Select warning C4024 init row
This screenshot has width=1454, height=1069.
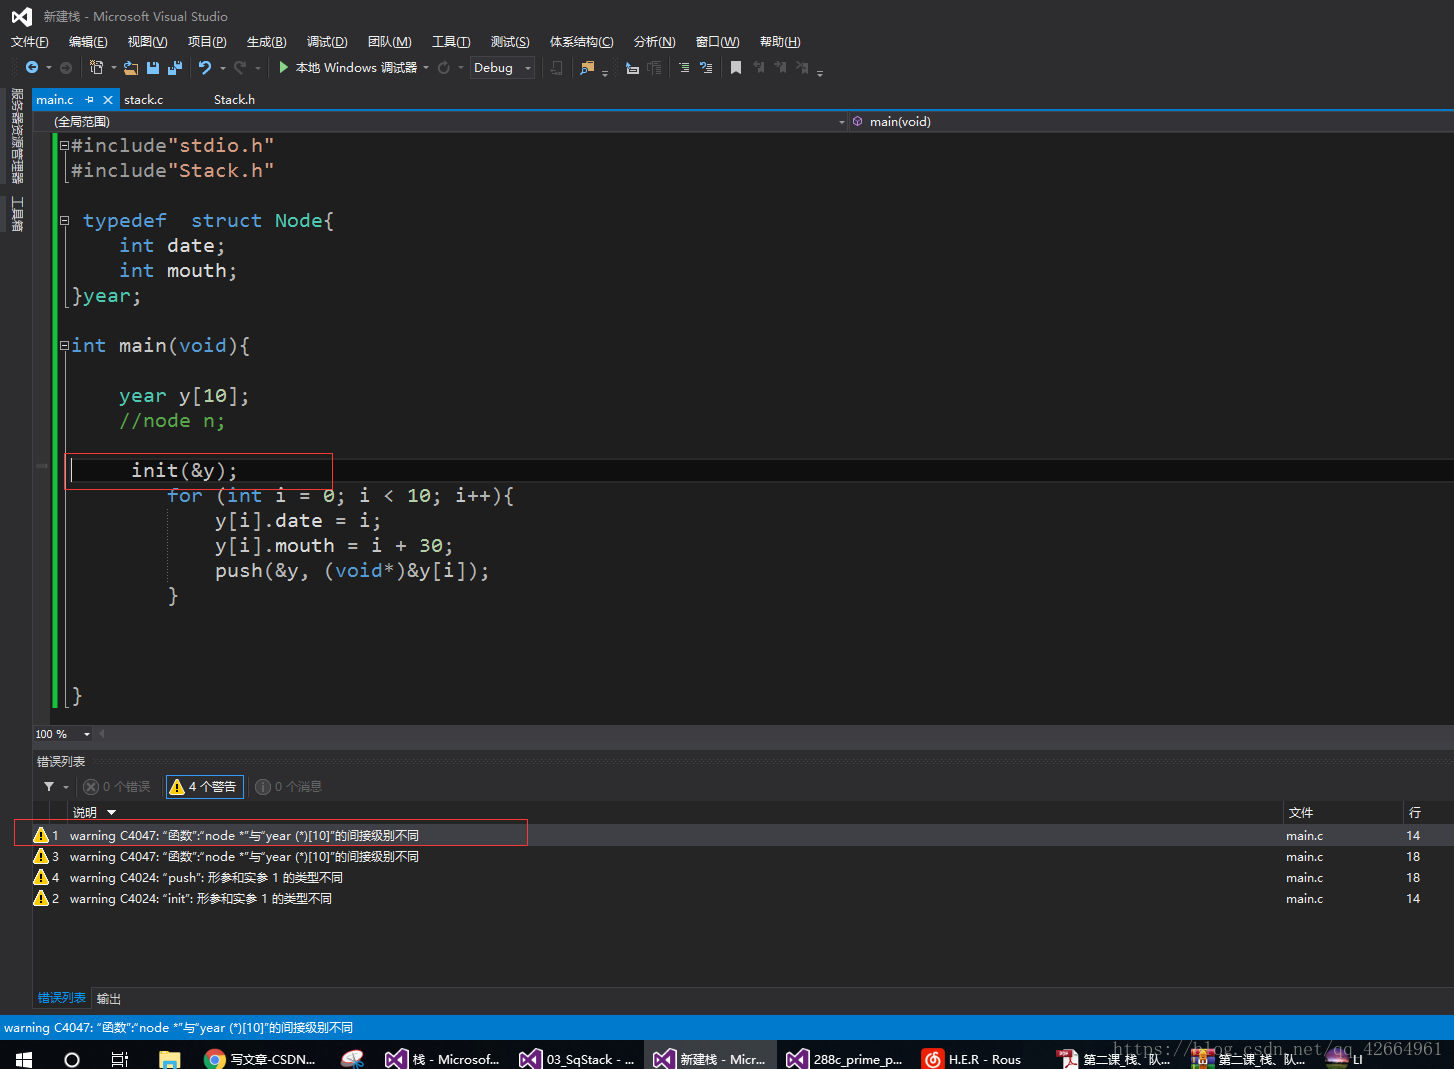pos(742,899)
